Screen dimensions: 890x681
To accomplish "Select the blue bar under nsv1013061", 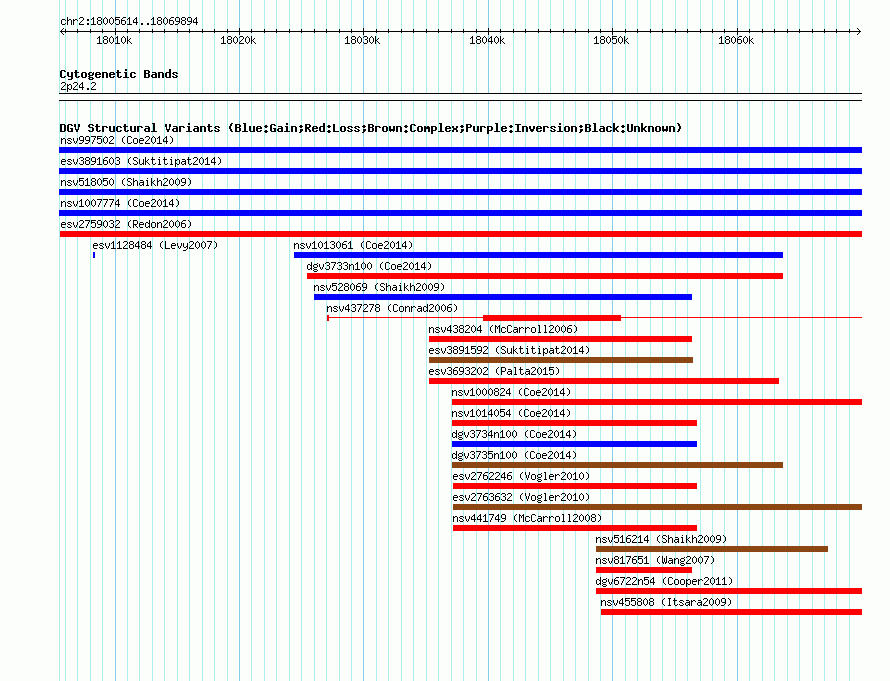I will [x=538, y=255].
